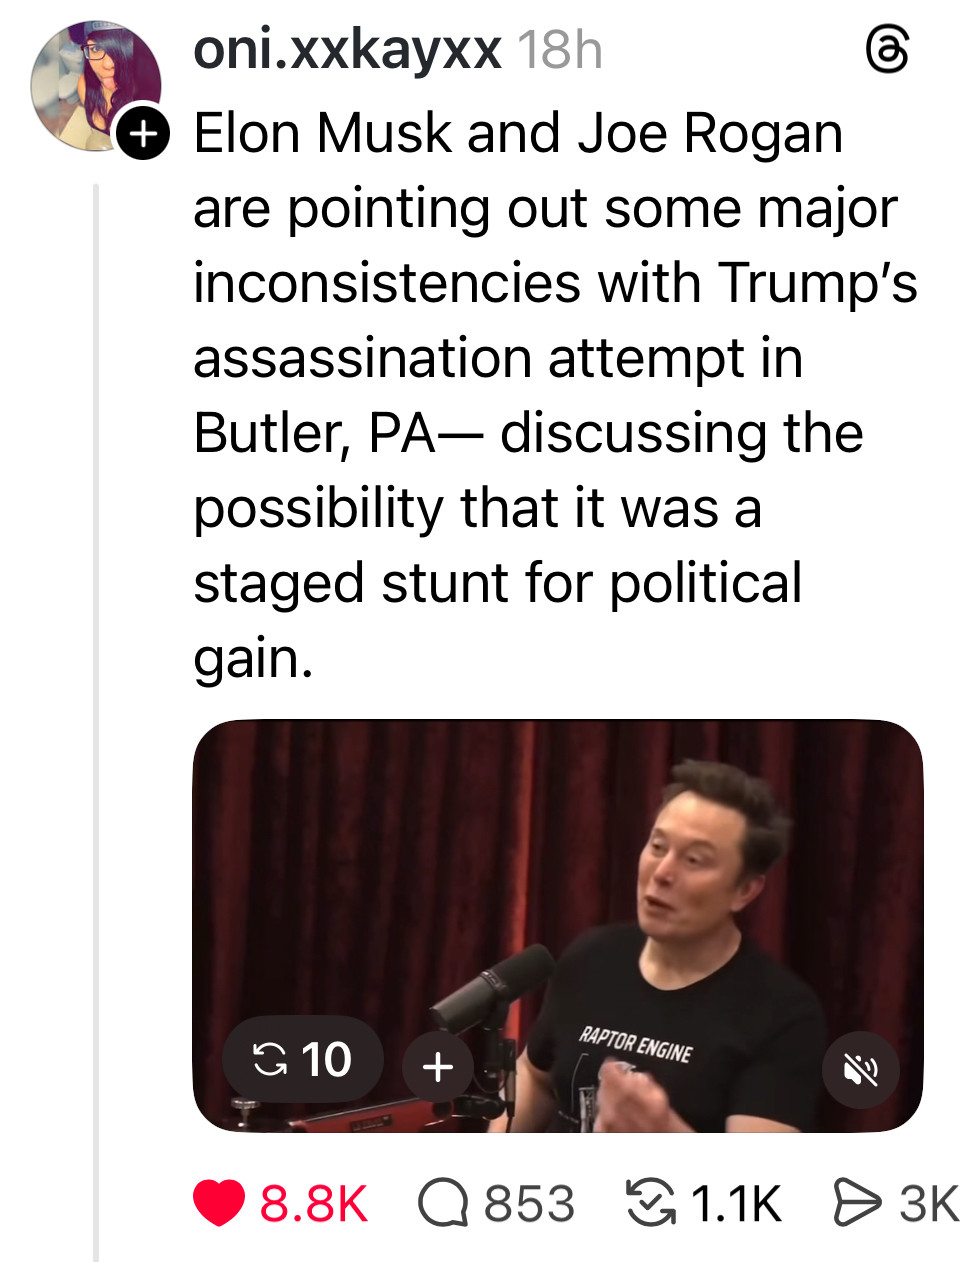Viewport: 960px width, 1262px height.
Task: Follow user via plus badge on avatar
Action: click(143, 133)
